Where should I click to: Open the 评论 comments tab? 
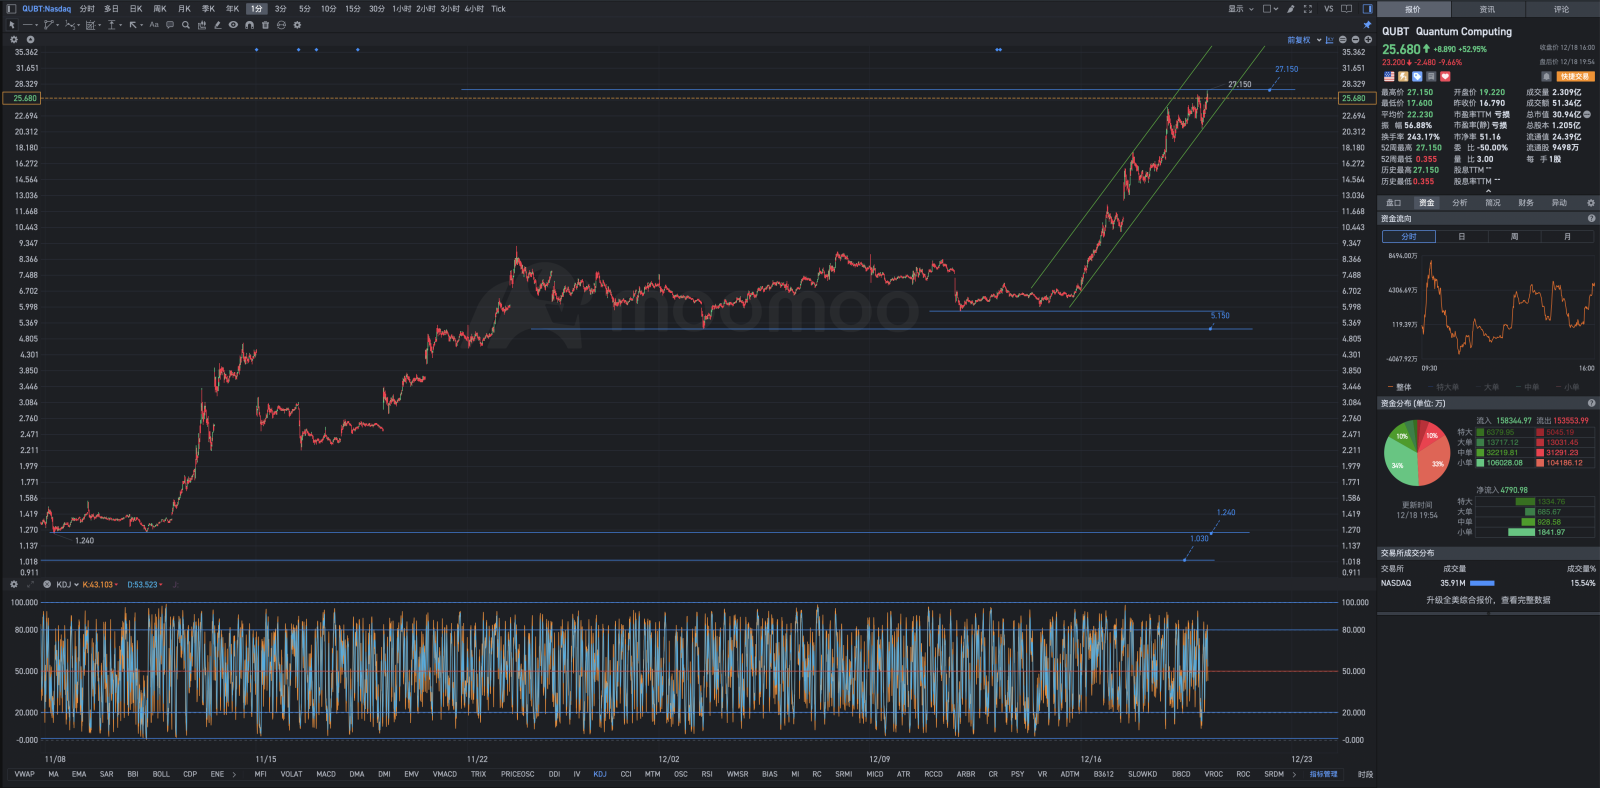click(x=1561, y=9)
